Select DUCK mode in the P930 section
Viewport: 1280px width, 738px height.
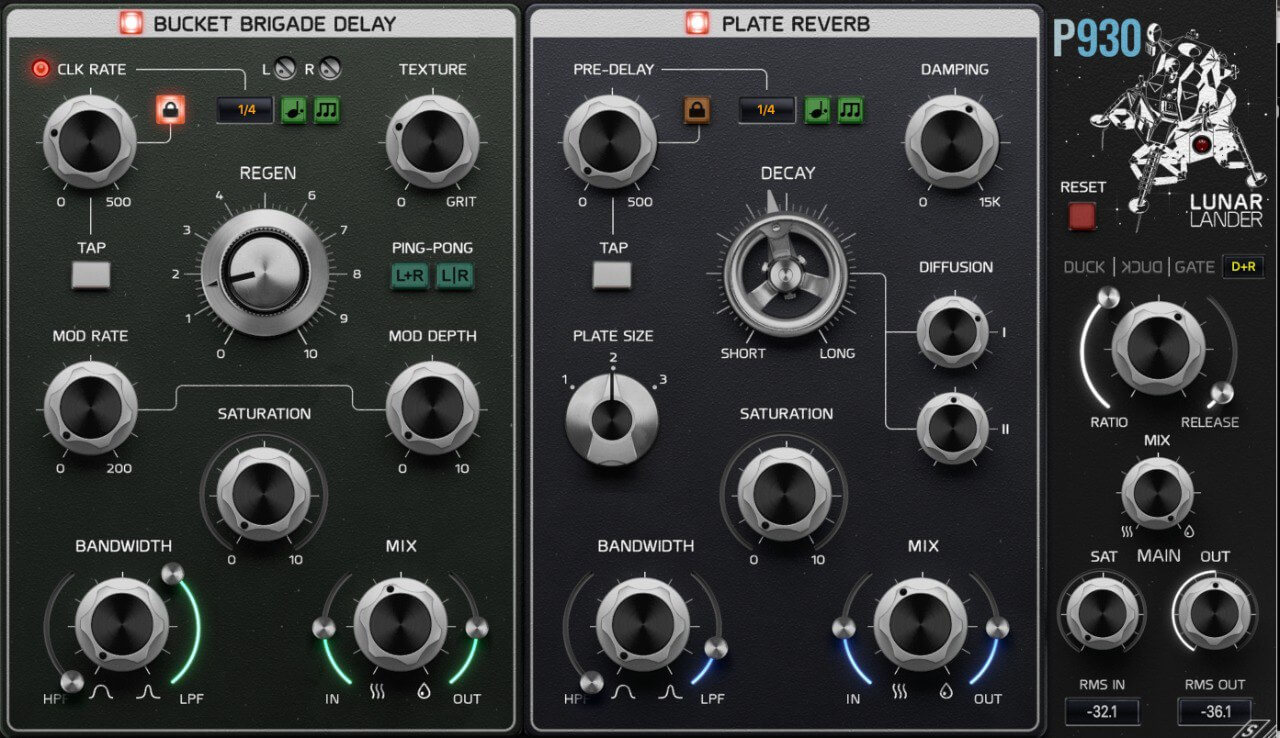[1084, 266]
